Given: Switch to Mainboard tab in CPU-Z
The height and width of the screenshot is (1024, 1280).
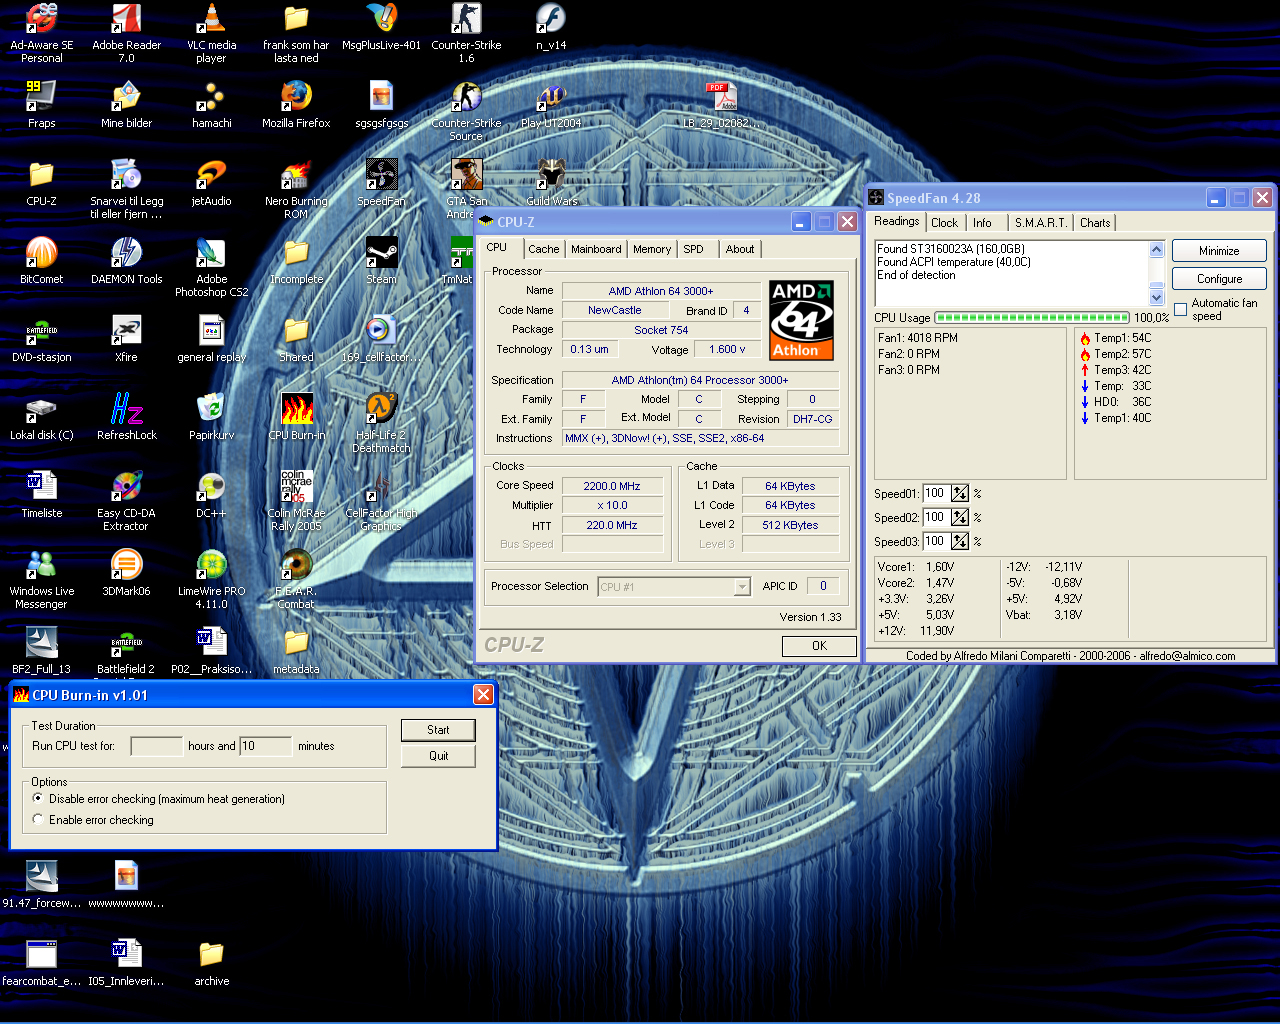Looking at the screenshot, I should pos(596,249).
